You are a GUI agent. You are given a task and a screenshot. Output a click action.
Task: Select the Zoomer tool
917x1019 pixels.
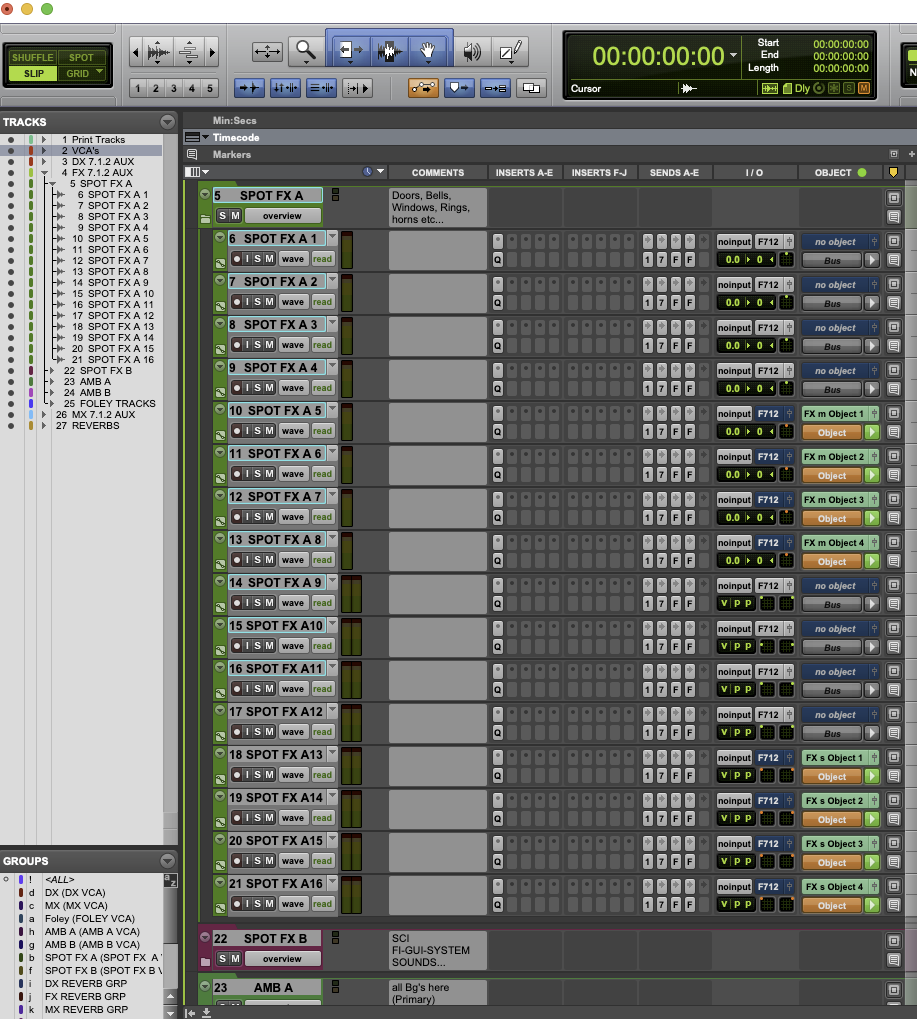(303, 50)
